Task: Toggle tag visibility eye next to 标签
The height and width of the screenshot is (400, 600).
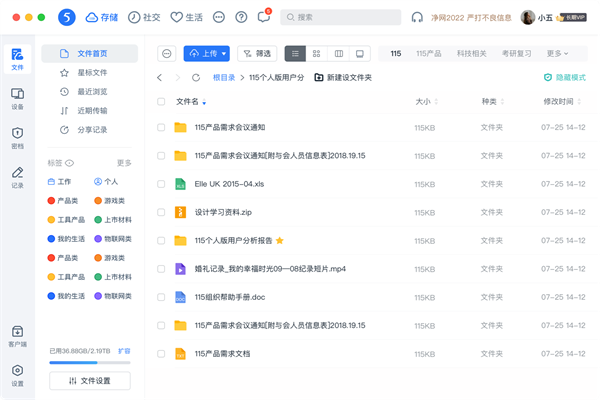Action: [x=69, y=163]
